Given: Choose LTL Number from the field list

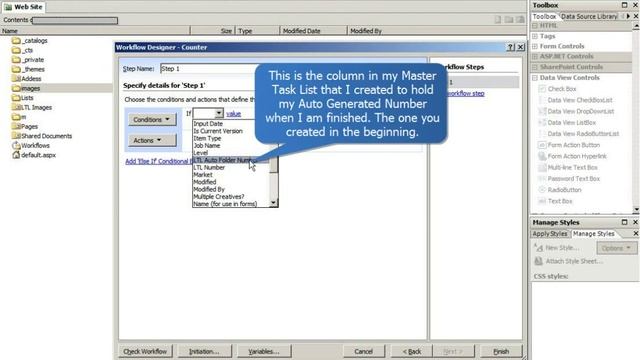Looking at the screenshot, I should (231, 167).
